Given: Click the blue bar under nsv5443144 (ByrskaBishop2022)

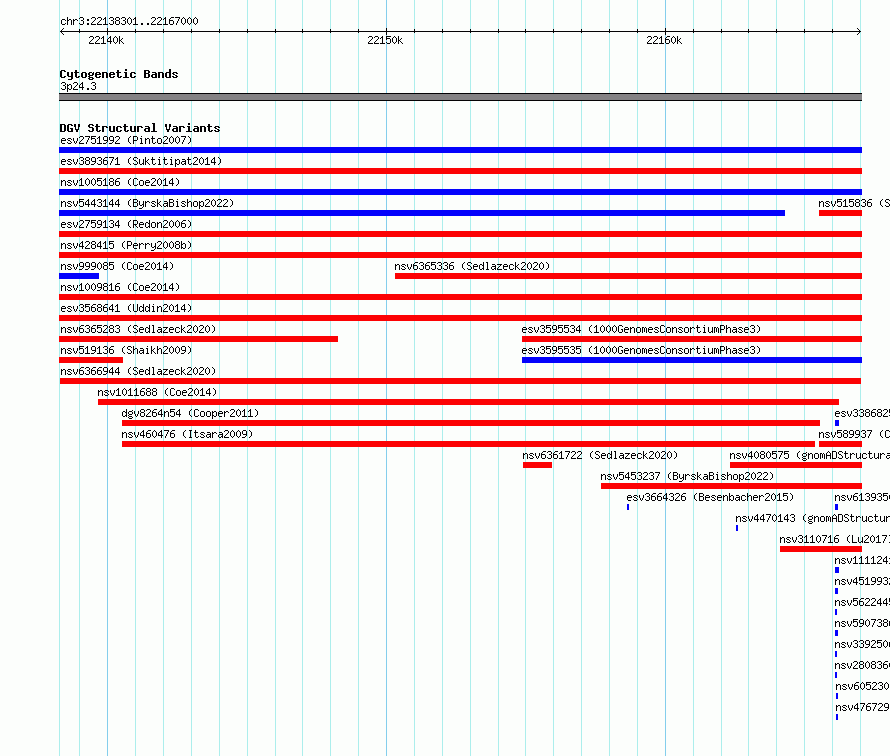Looking at the screenshot, I should [422, 213].
